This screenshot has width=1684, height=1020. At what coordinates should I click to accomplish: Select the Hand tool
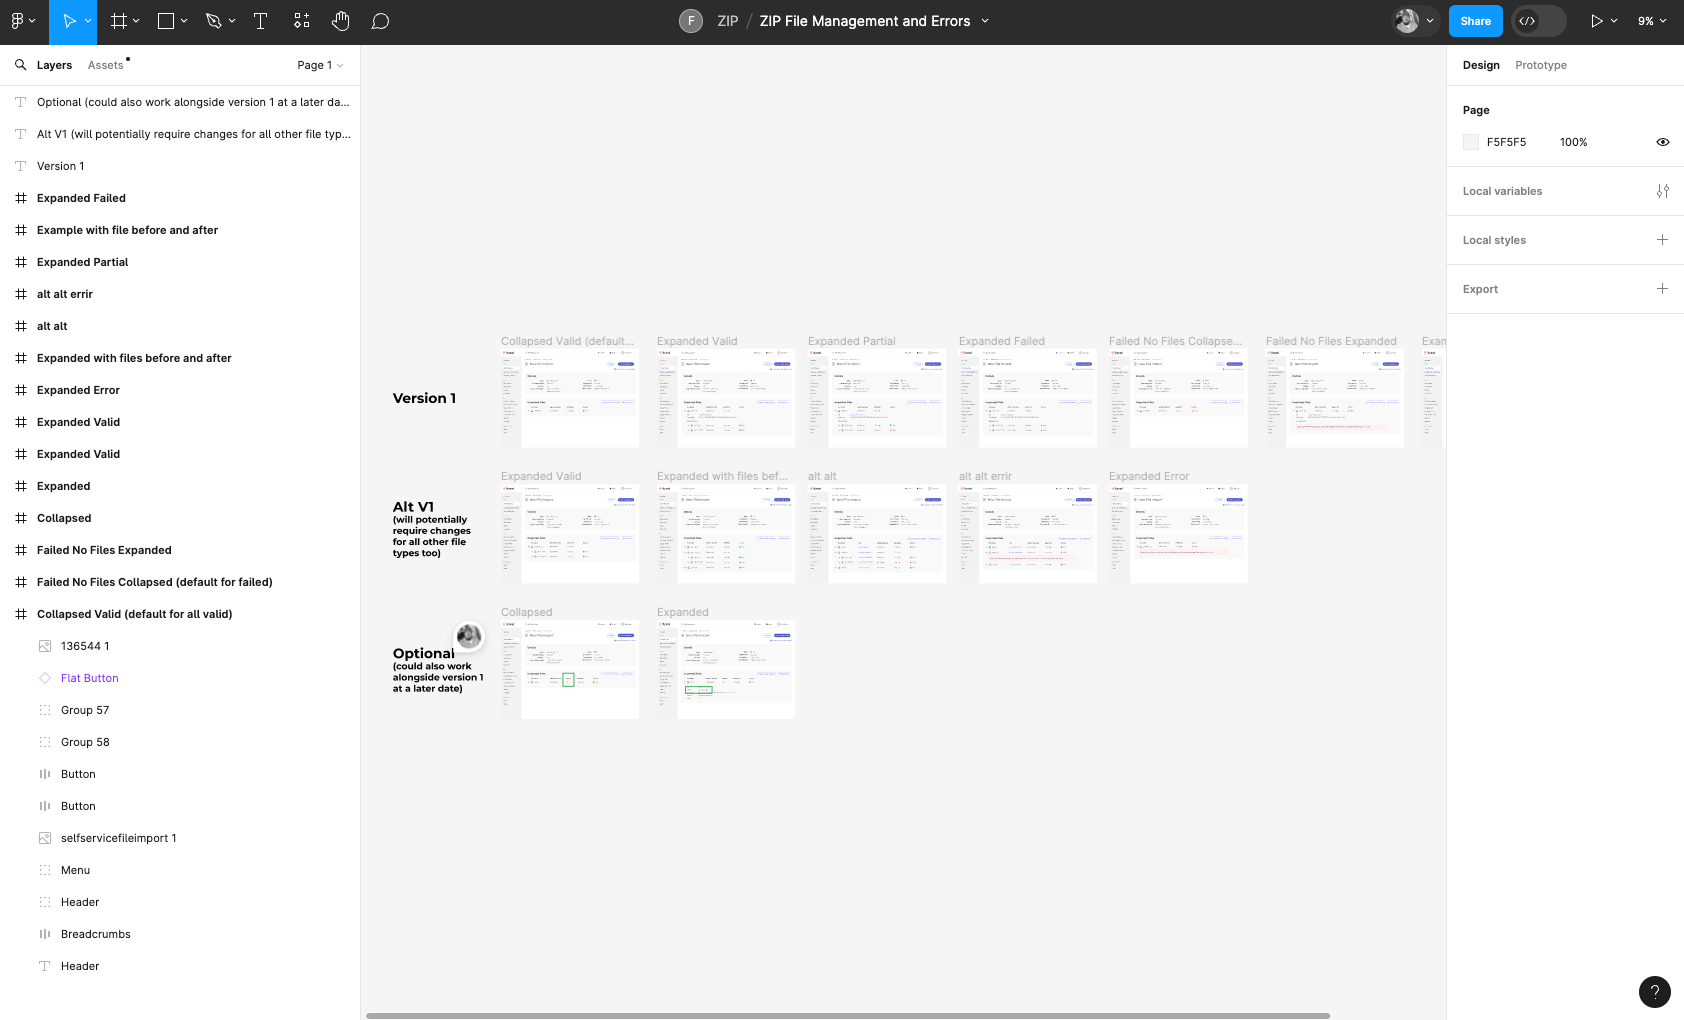click(341, 21)
